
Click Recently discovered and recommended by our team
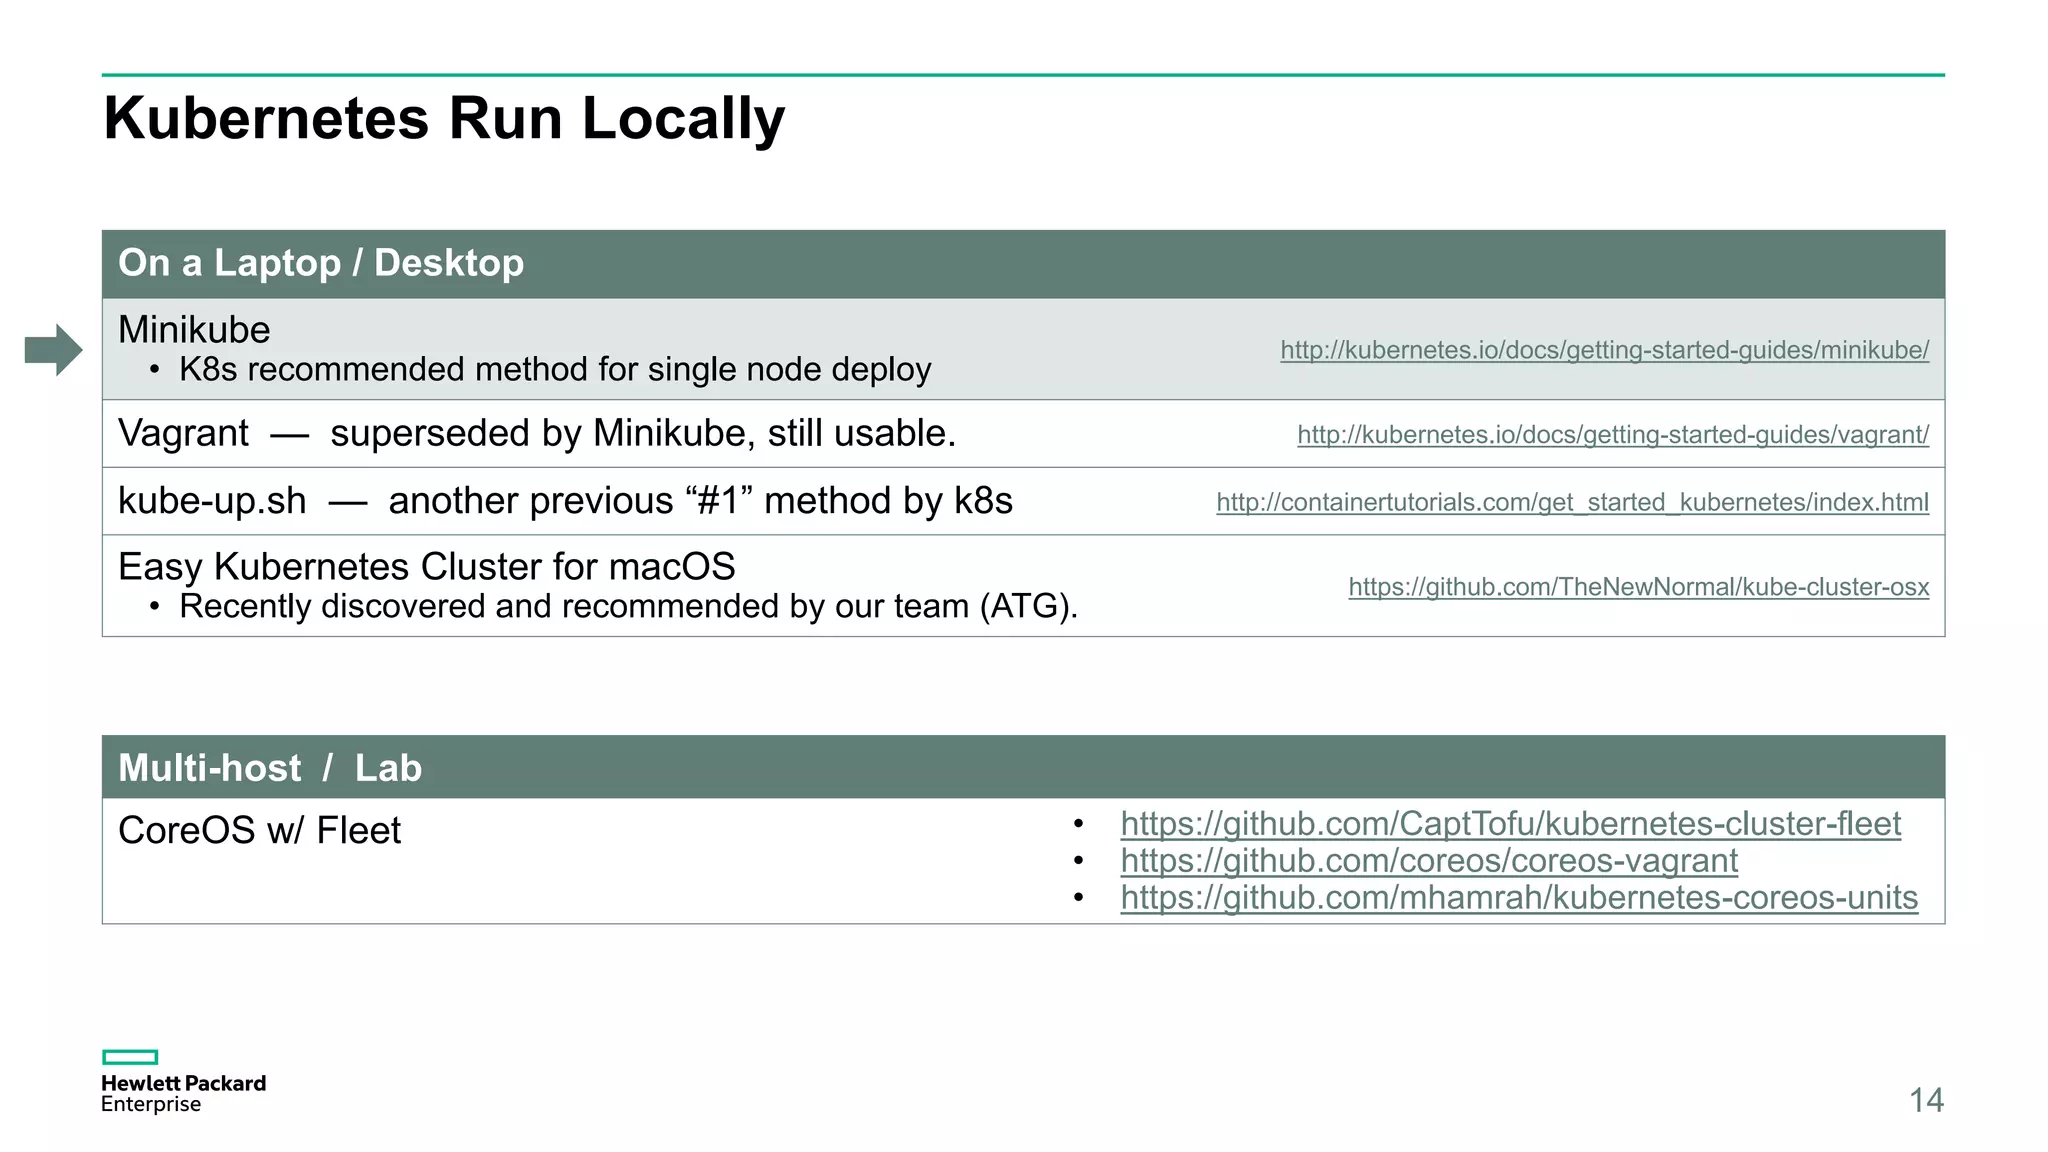pos(629,607)
